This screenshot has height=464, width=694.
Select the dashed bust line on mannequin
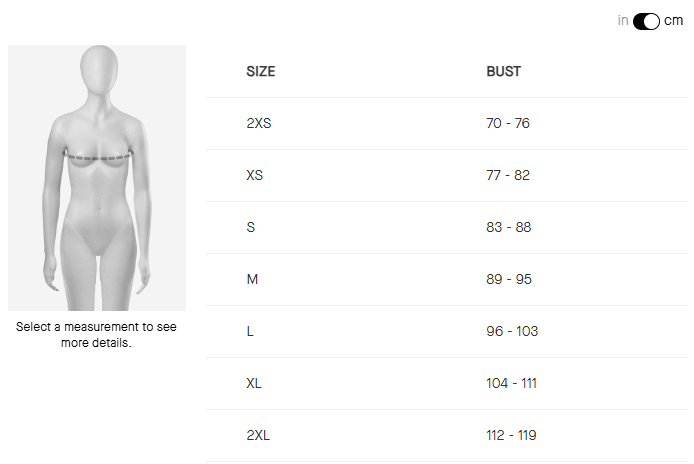[97, 156]
